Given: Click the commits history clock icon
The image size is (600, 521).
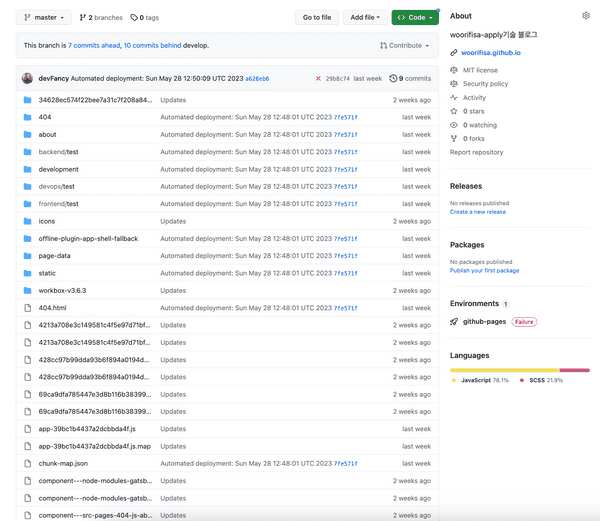Looking at the screenshot, I should point(394,78).
